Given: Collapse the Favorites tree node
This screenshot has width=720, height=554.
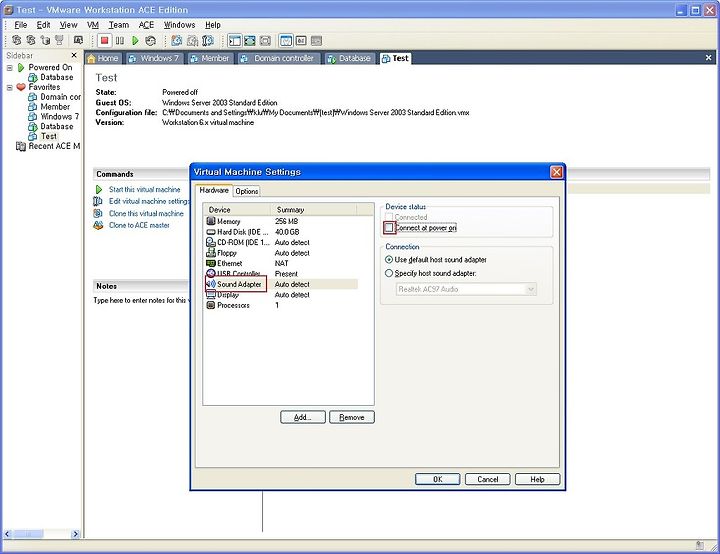Looking at the screenshot, I should pyautogui.click(x=10, y=87).
